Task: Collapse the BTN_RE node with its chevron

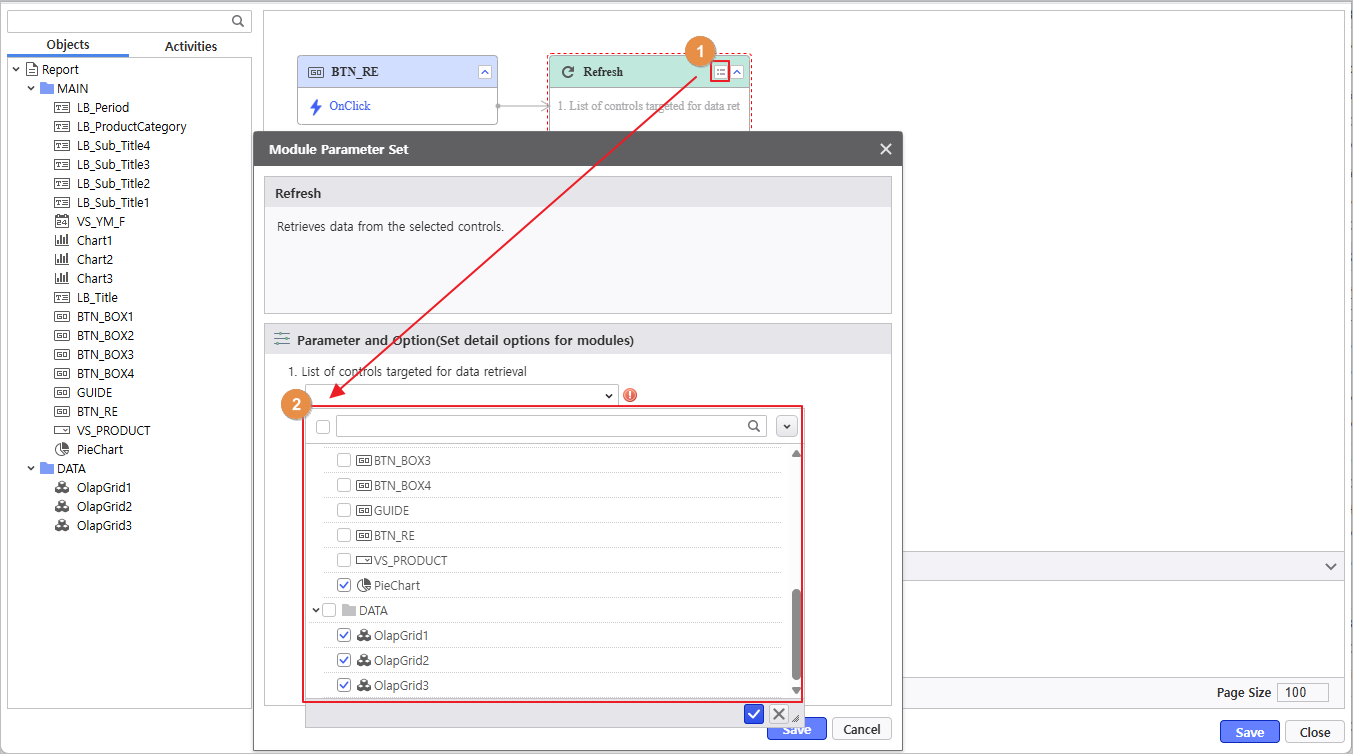Action: (485, 72)
